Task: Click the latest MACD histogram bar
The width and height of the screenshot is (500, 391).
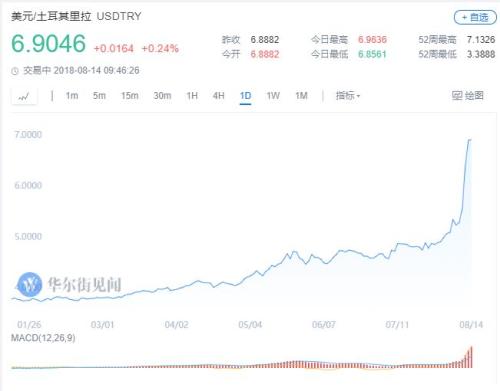Action: click(x=471, y=357)
